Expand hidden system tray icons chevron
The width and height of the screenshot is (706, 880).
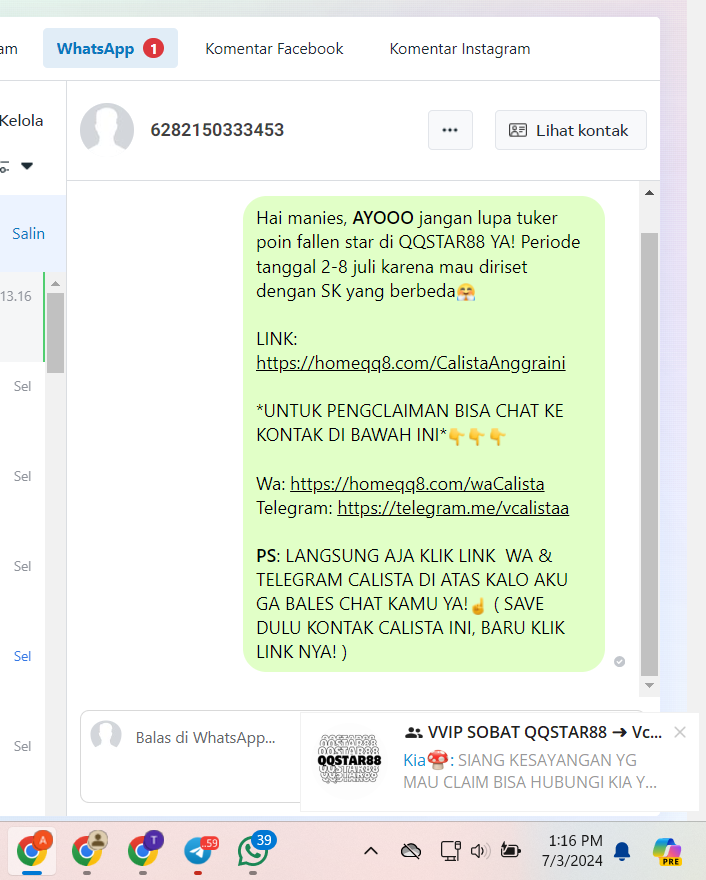(x=371, y=851)
